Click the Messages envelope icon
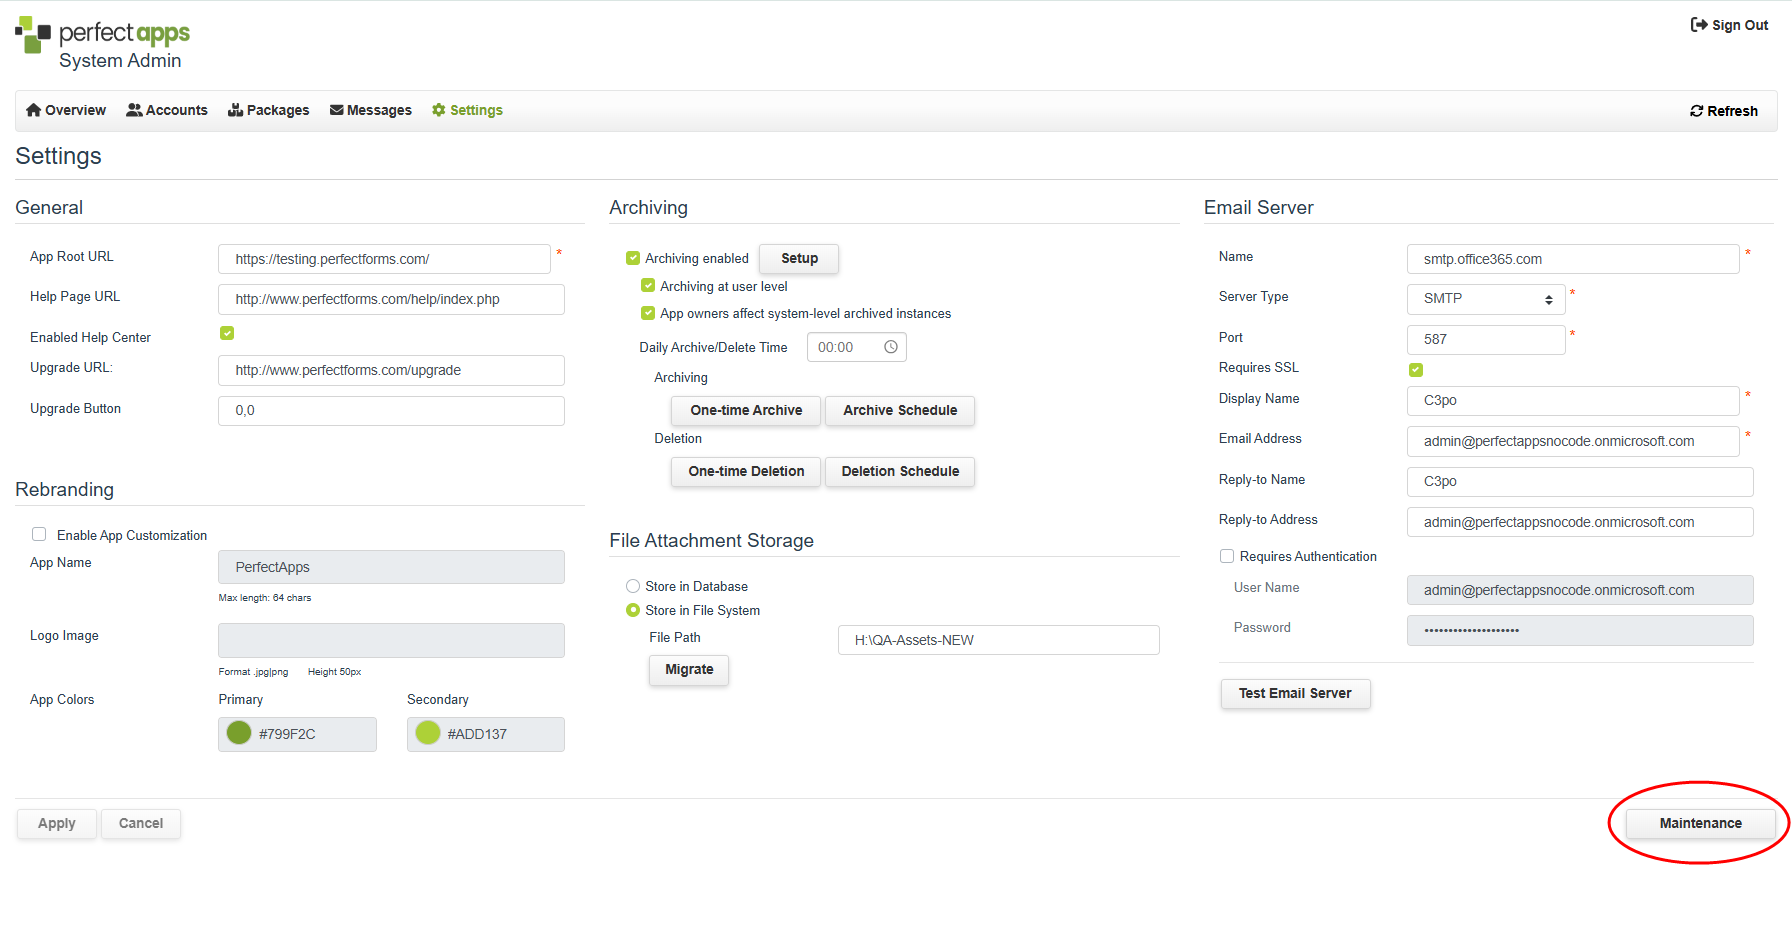 (337, 110)
